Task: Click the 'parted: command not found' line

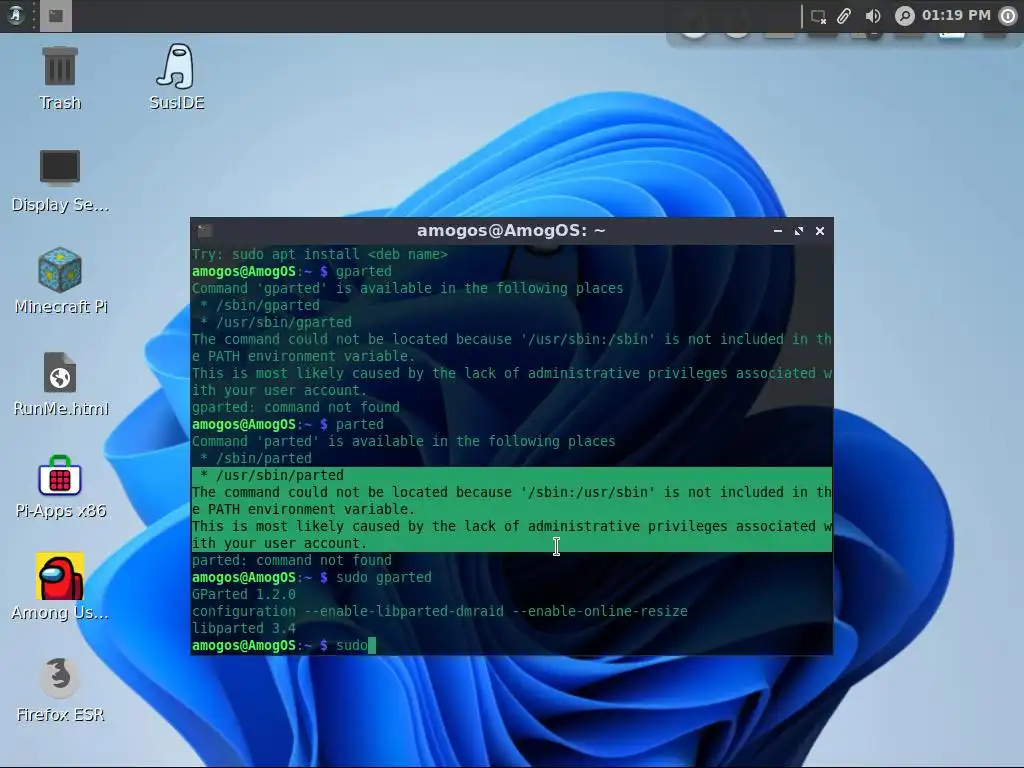Action: tap(291, 560)
